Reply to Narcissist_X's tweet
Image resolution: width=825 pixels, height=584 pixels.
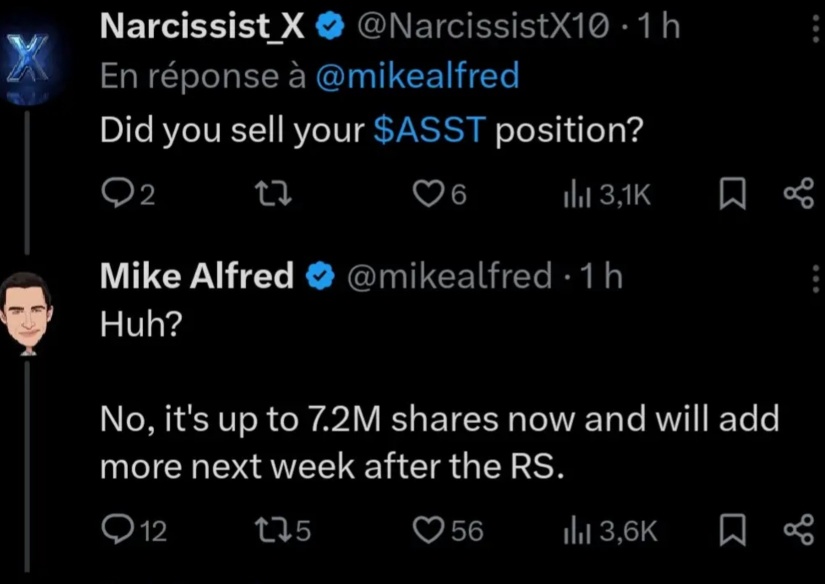[x=128, y=195]
